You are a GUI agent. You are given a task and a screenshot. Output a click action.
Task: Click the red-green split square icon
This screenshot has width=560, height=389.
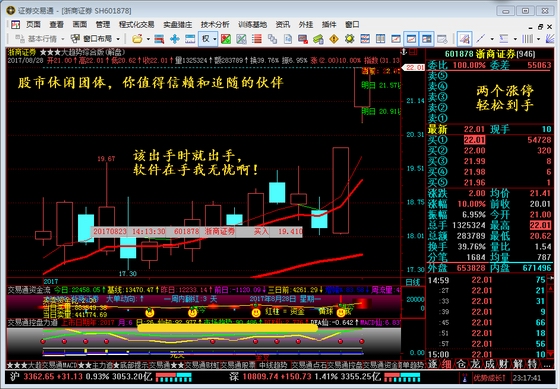[x=226, y=39]
